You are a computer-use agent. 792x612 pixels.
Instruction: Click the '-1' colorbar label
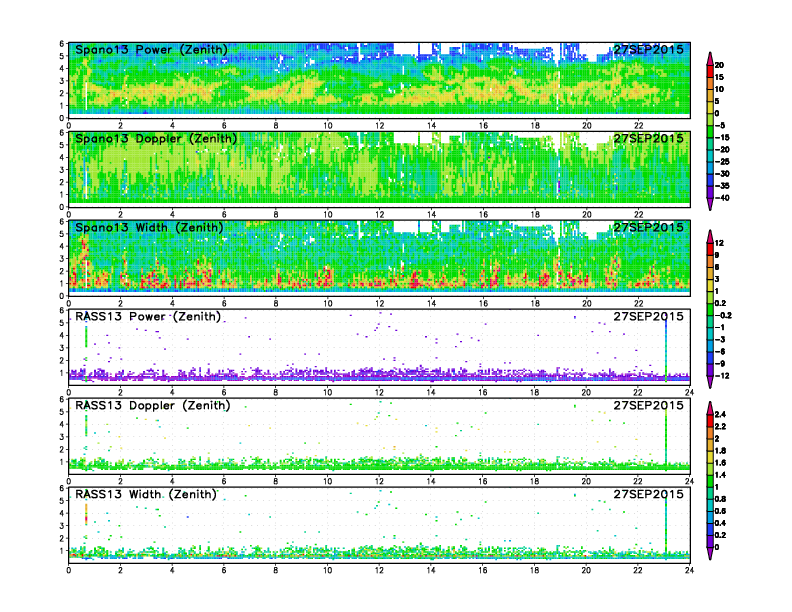point(720,328)
